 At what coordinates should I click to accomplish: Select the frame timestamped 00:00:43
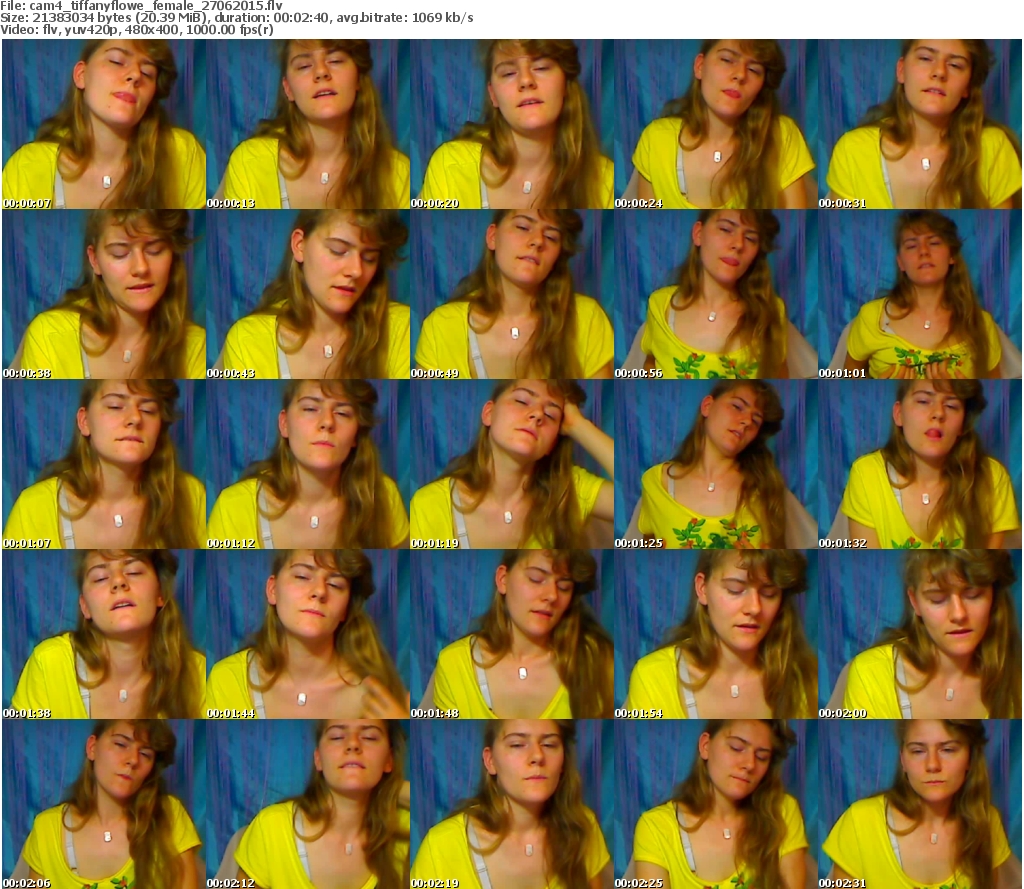point(308,294)
